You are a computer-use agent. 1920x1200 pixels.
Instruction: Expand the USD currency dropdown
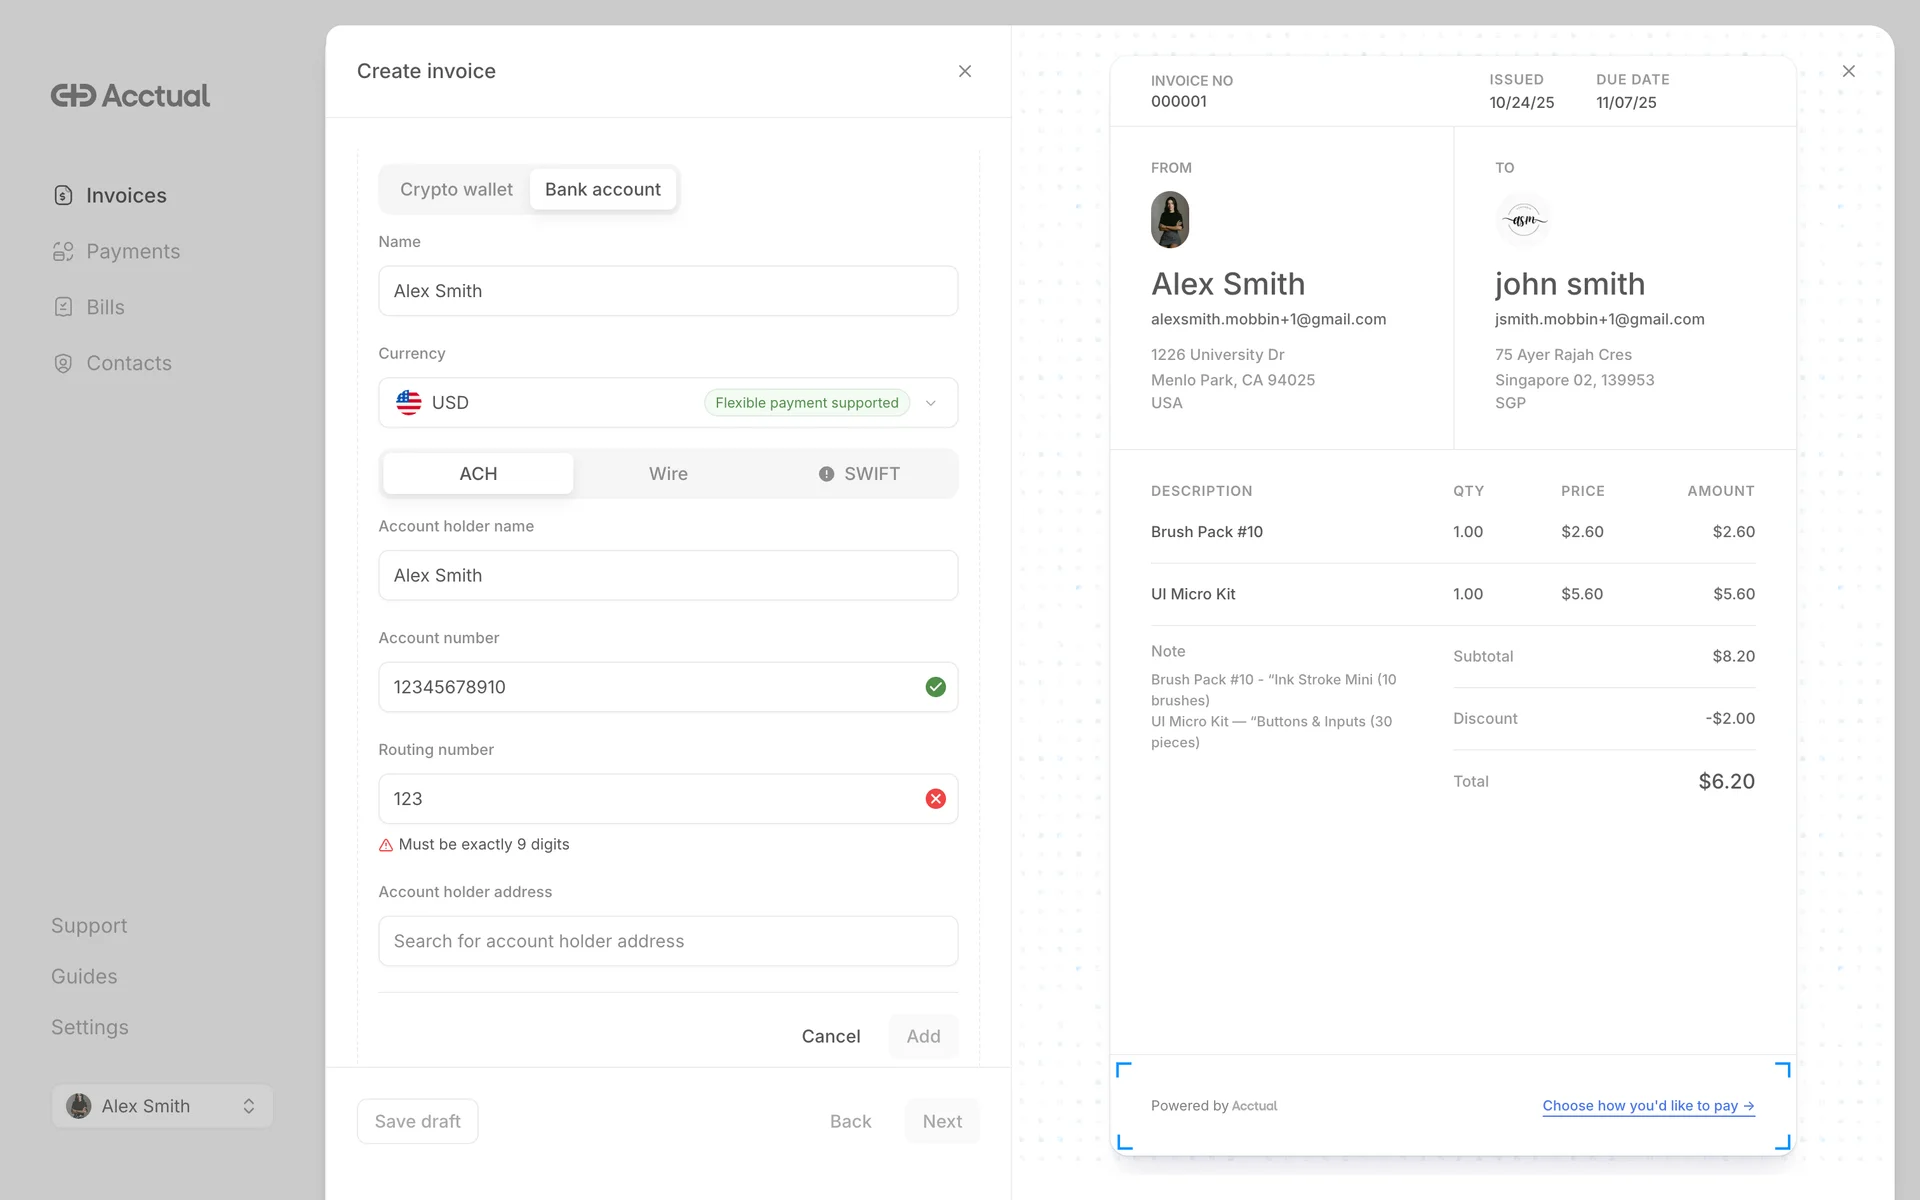pyautogui.click(x=930, y=403)
